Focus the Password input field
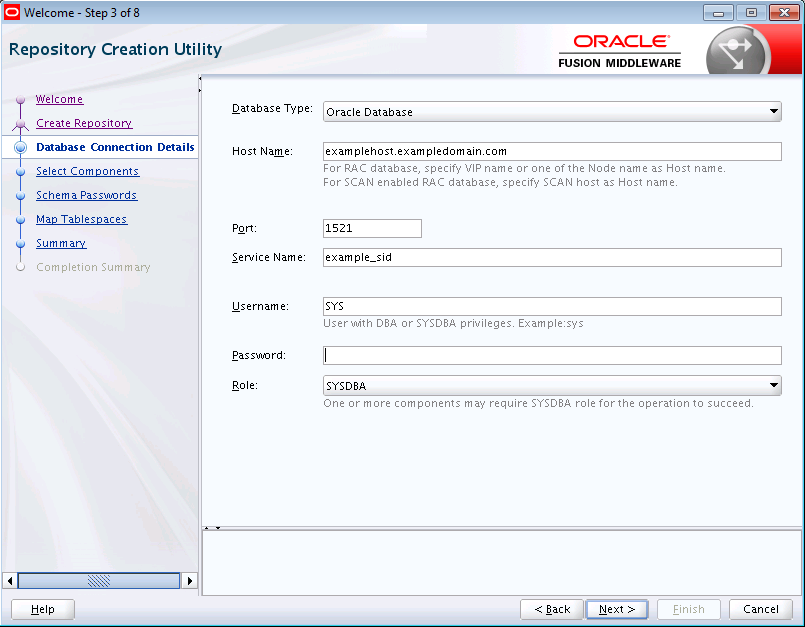The image size is (805, 627). (x=551, y=355)
